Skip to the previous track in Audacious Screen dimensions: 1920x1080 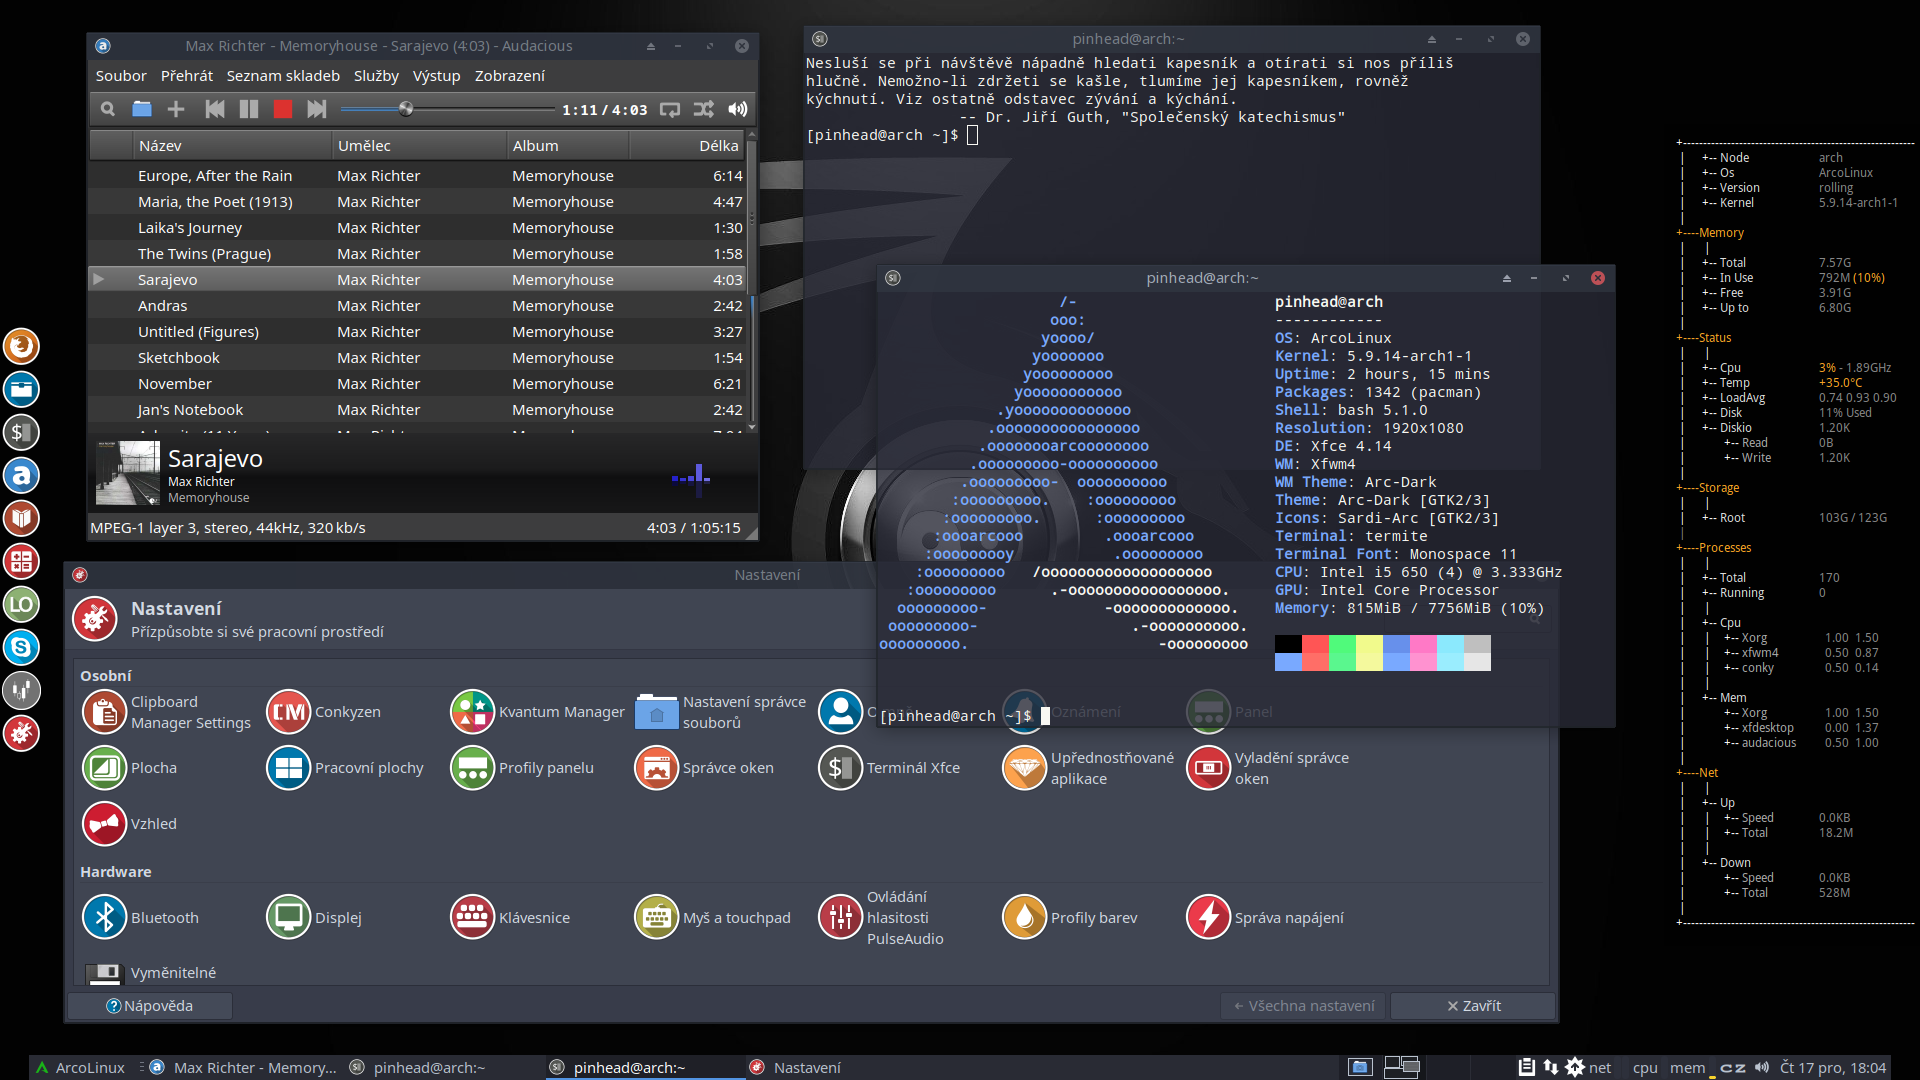click(215, 109)
